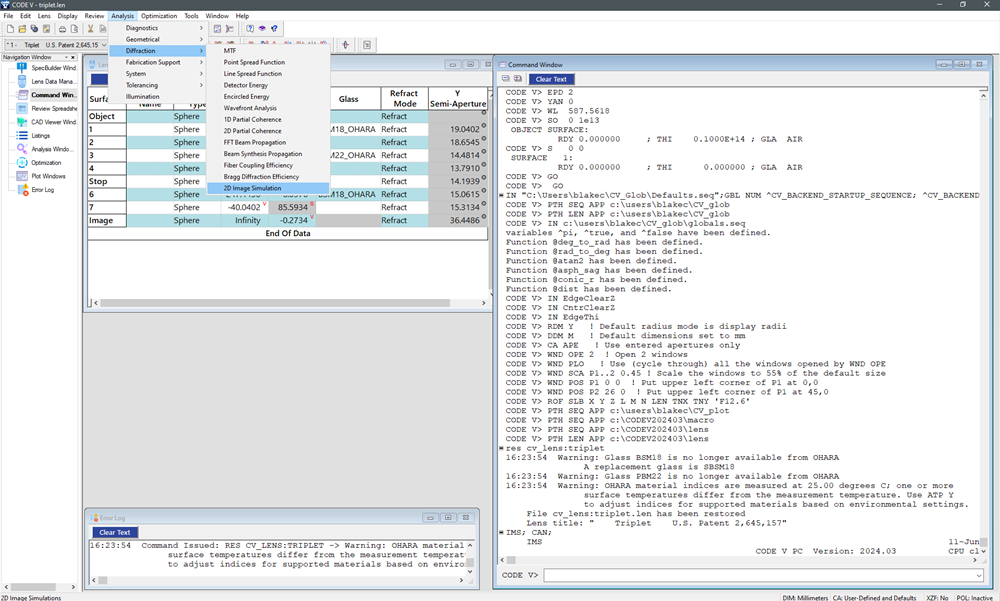Viewport: 1000px width, 601px height.
Task: Select the thickness cell 85.5934
Action: [x=291, y=207]
